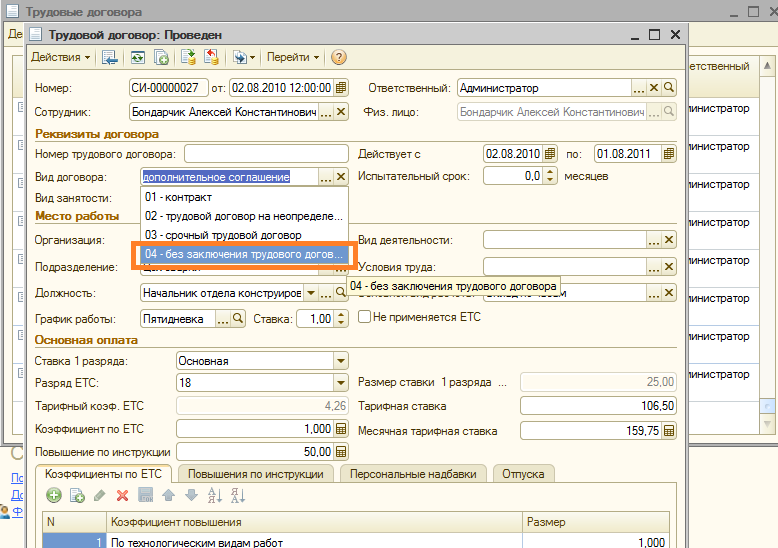Click the Номер трудового договора input field
The height and width of the screenshot is (548, 778).
264,154
